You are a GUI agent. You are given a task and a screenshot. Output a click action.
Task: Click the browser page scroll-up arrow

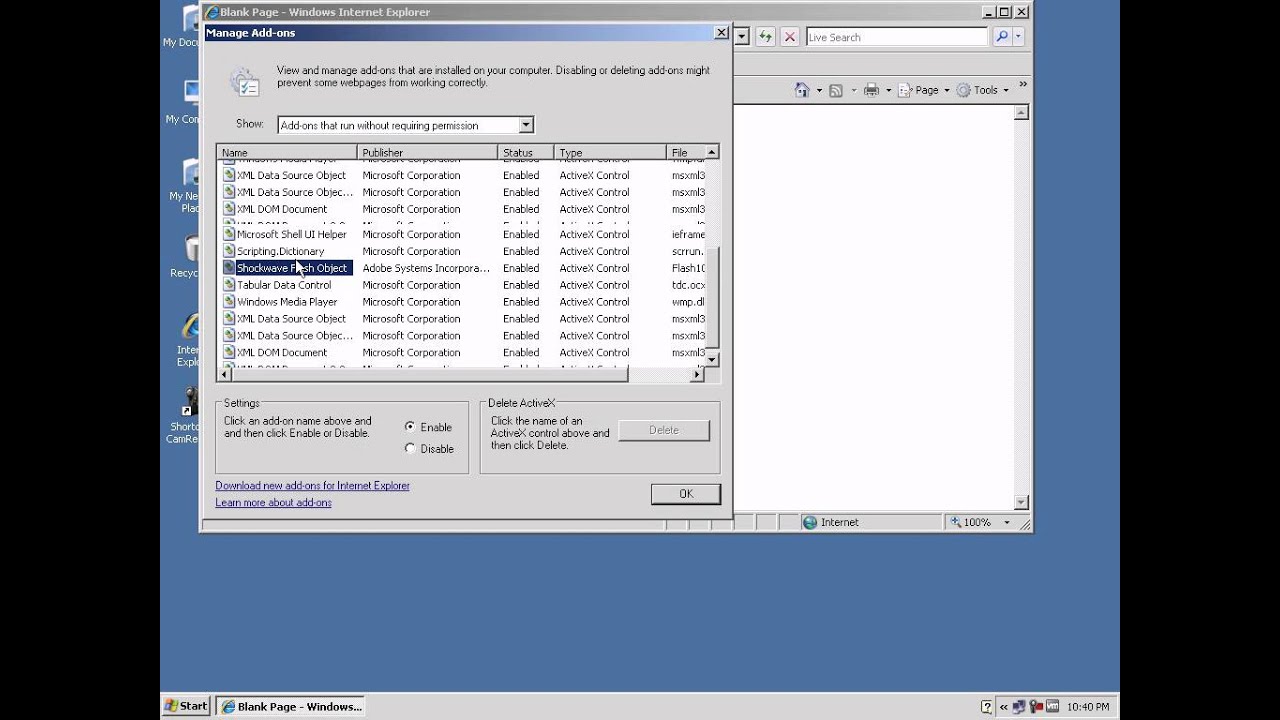click(1021, 113)
